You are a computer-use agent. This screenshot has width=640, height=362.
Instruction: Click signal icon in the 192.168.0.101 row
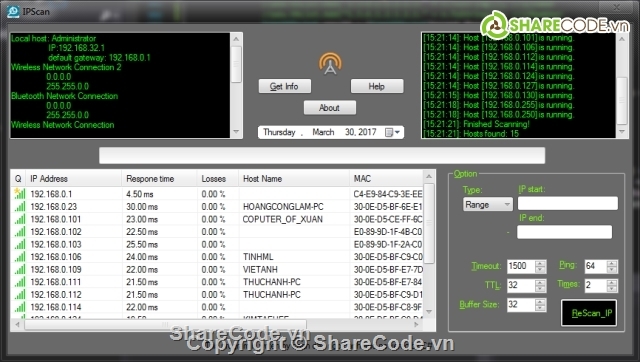[19, 219]
